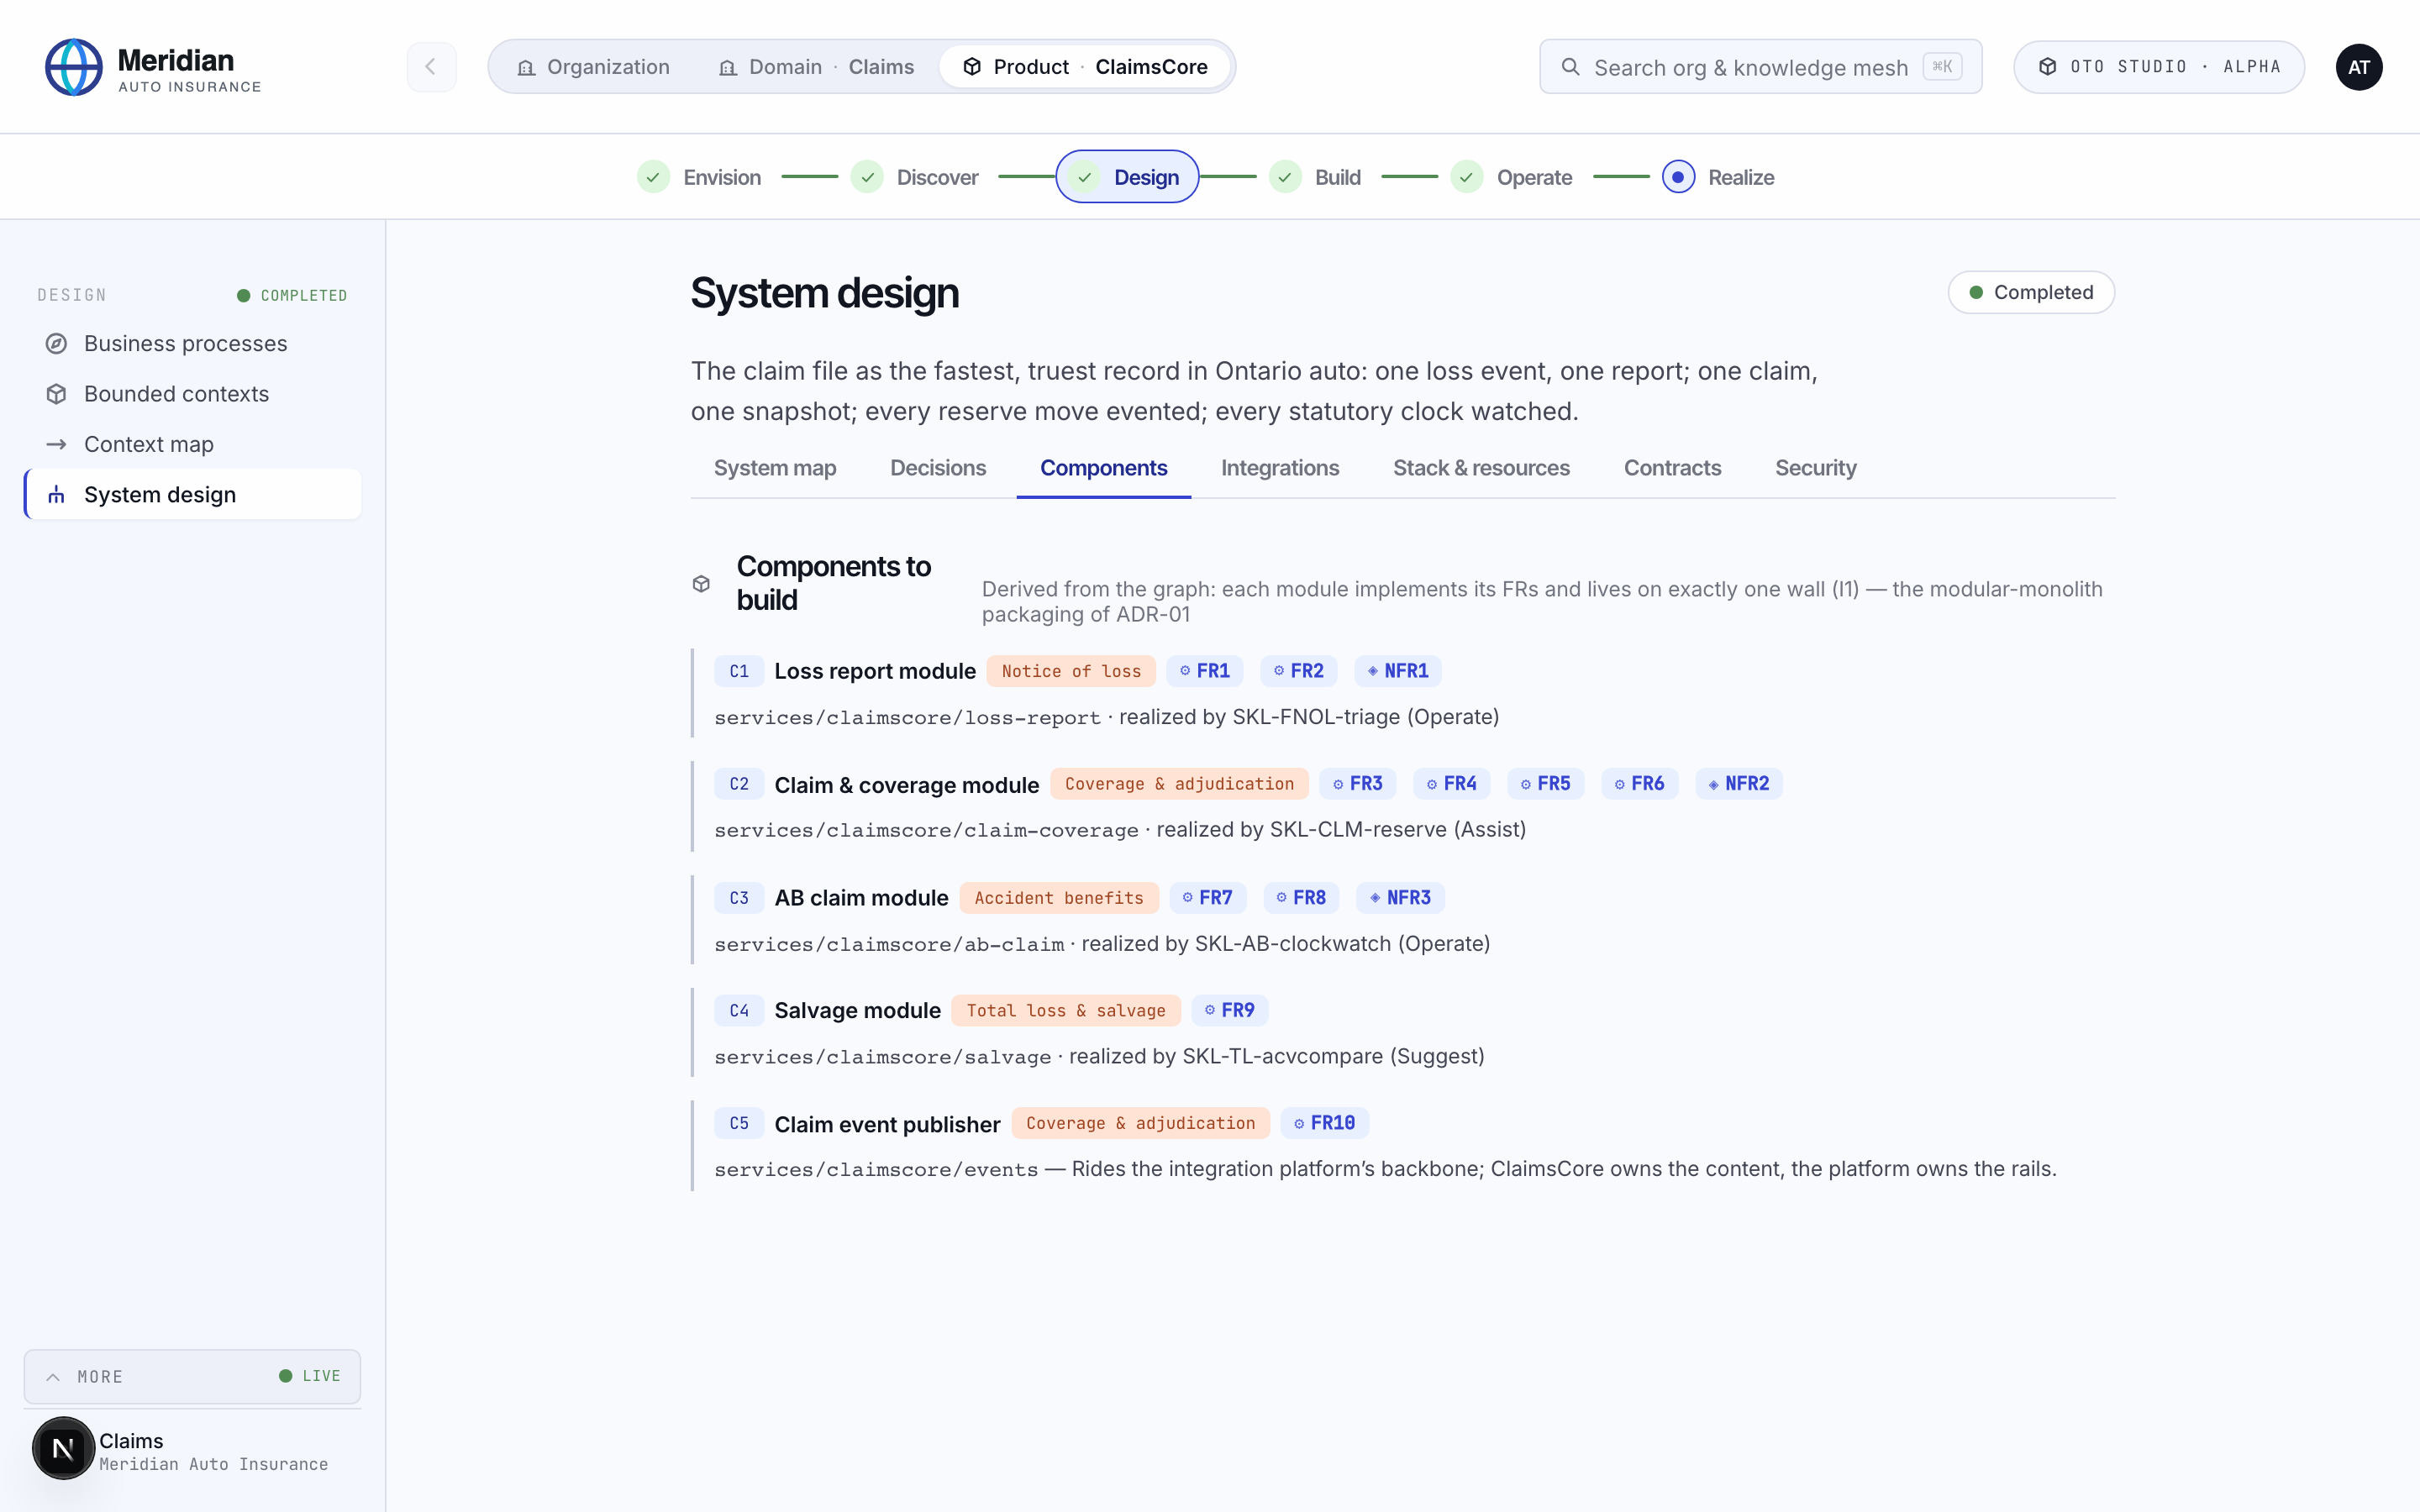Expand the MORE panel chevron
Viewport: 2420px width, 1512px height.
pos(54,1377)
